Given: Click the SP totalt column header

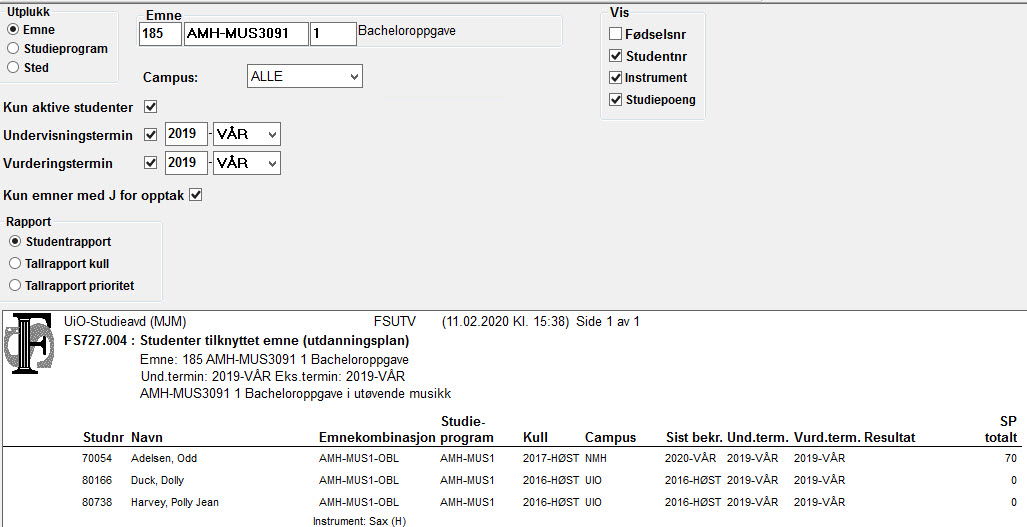Looking at the screenshot, I should coord(1001,429).
